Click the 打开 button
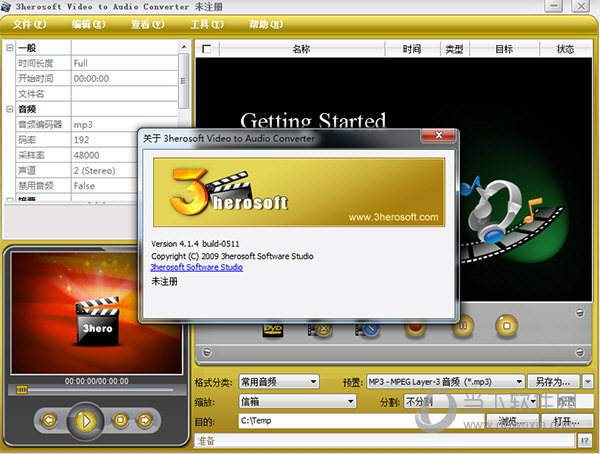The height and width of the screenshot is (454, 600). [566, 421]
